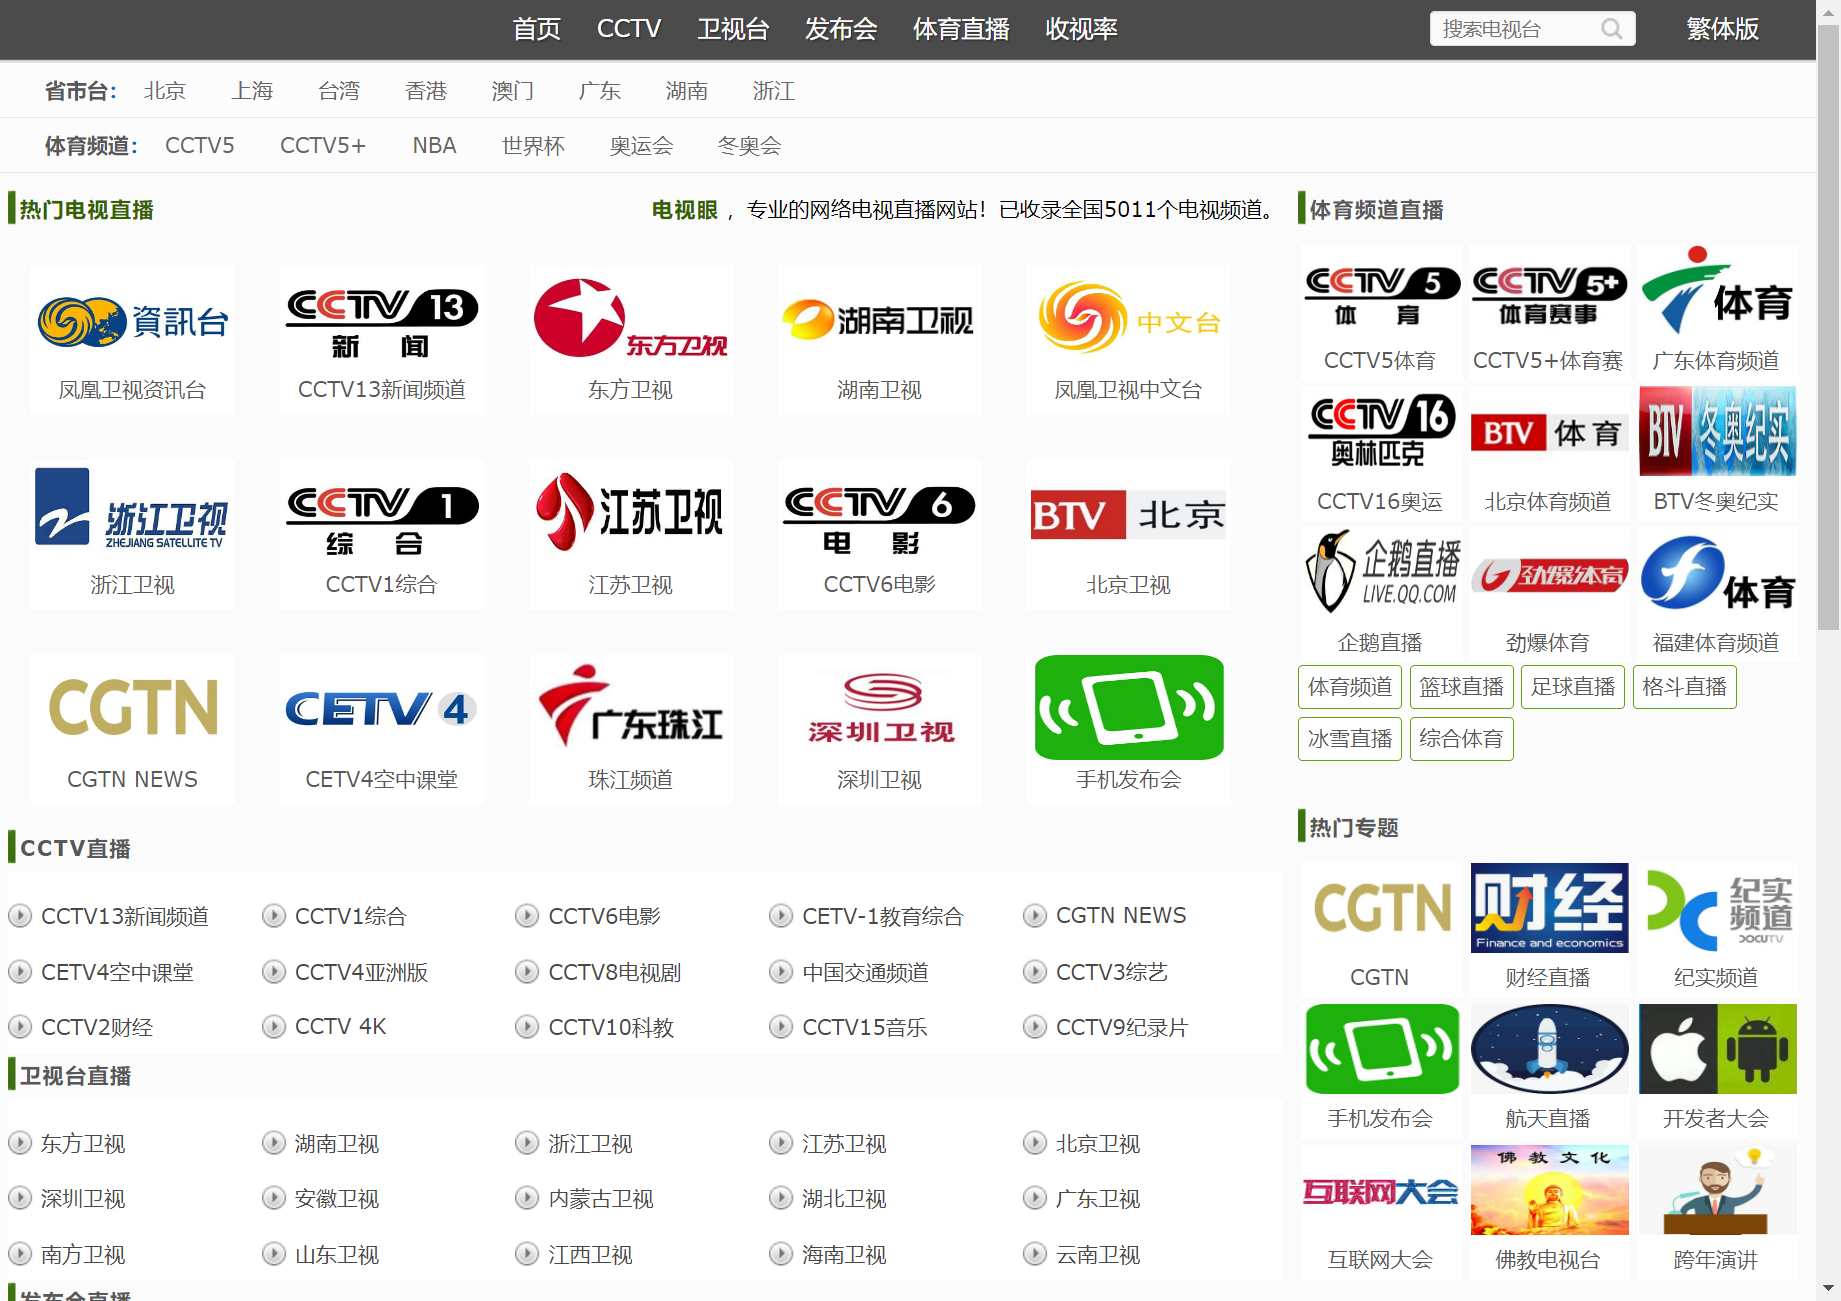Click the page's vertical scrollbar thumb

pos(1829,325)
